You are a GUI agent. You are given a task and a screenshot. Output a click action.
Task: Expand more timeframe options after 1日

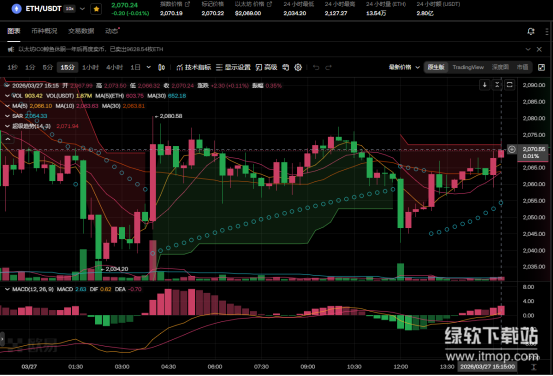click(149, 67)
